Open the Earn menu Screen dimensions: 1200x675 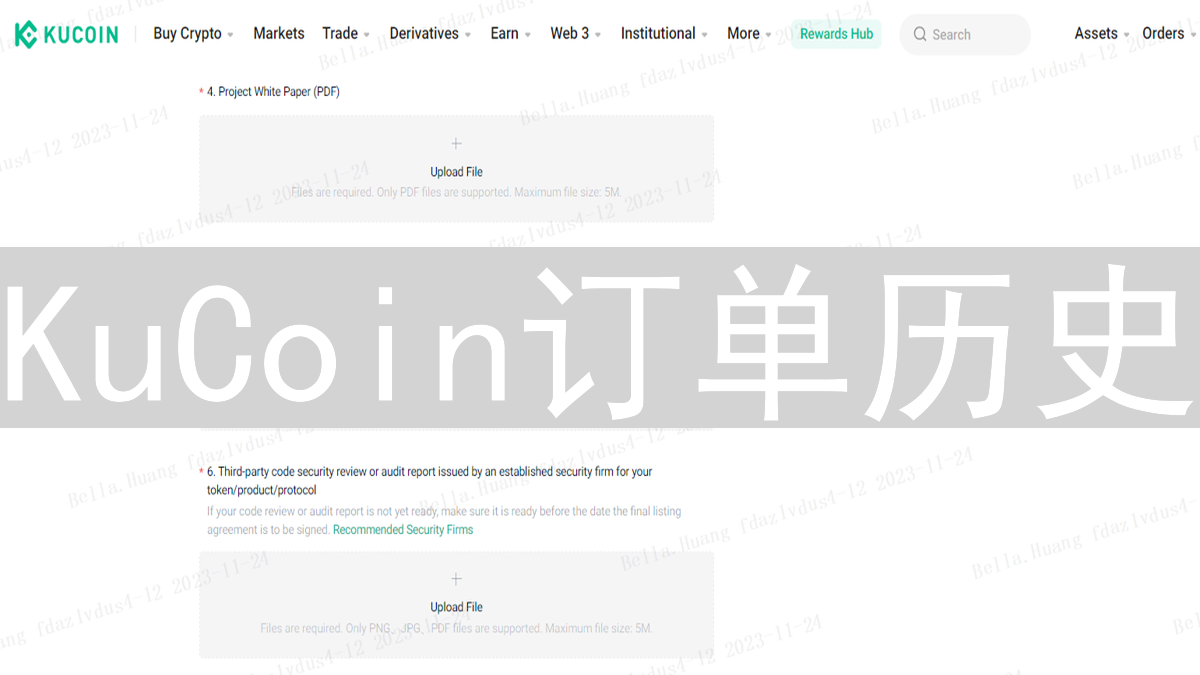505,33
